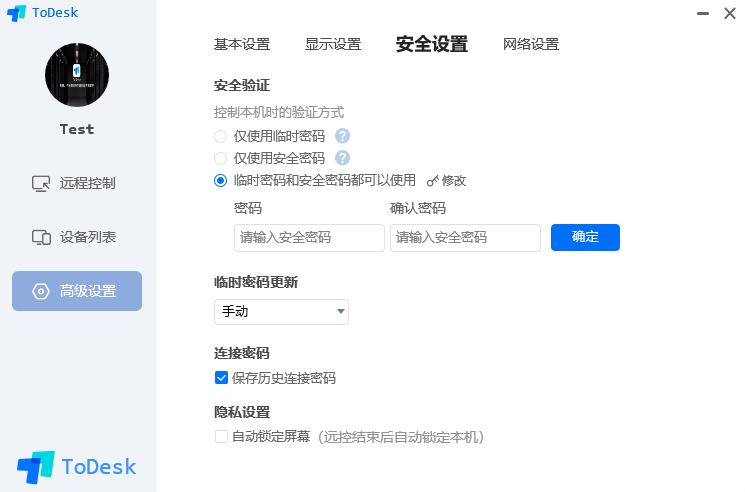Enable the 自动锁定屏幕 checkbox
The height and width of the screenshot is (492, 745).
coord(221,437)
